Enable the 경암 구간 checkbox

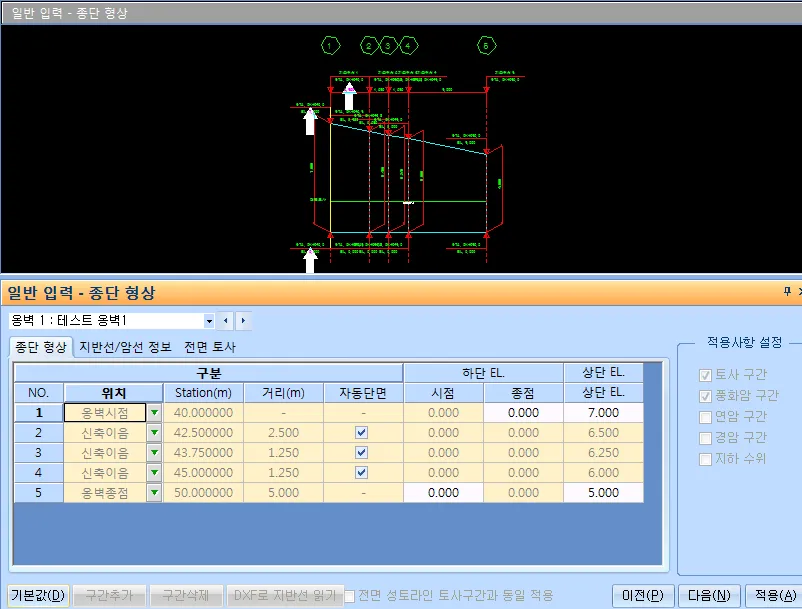coord(705,438)
